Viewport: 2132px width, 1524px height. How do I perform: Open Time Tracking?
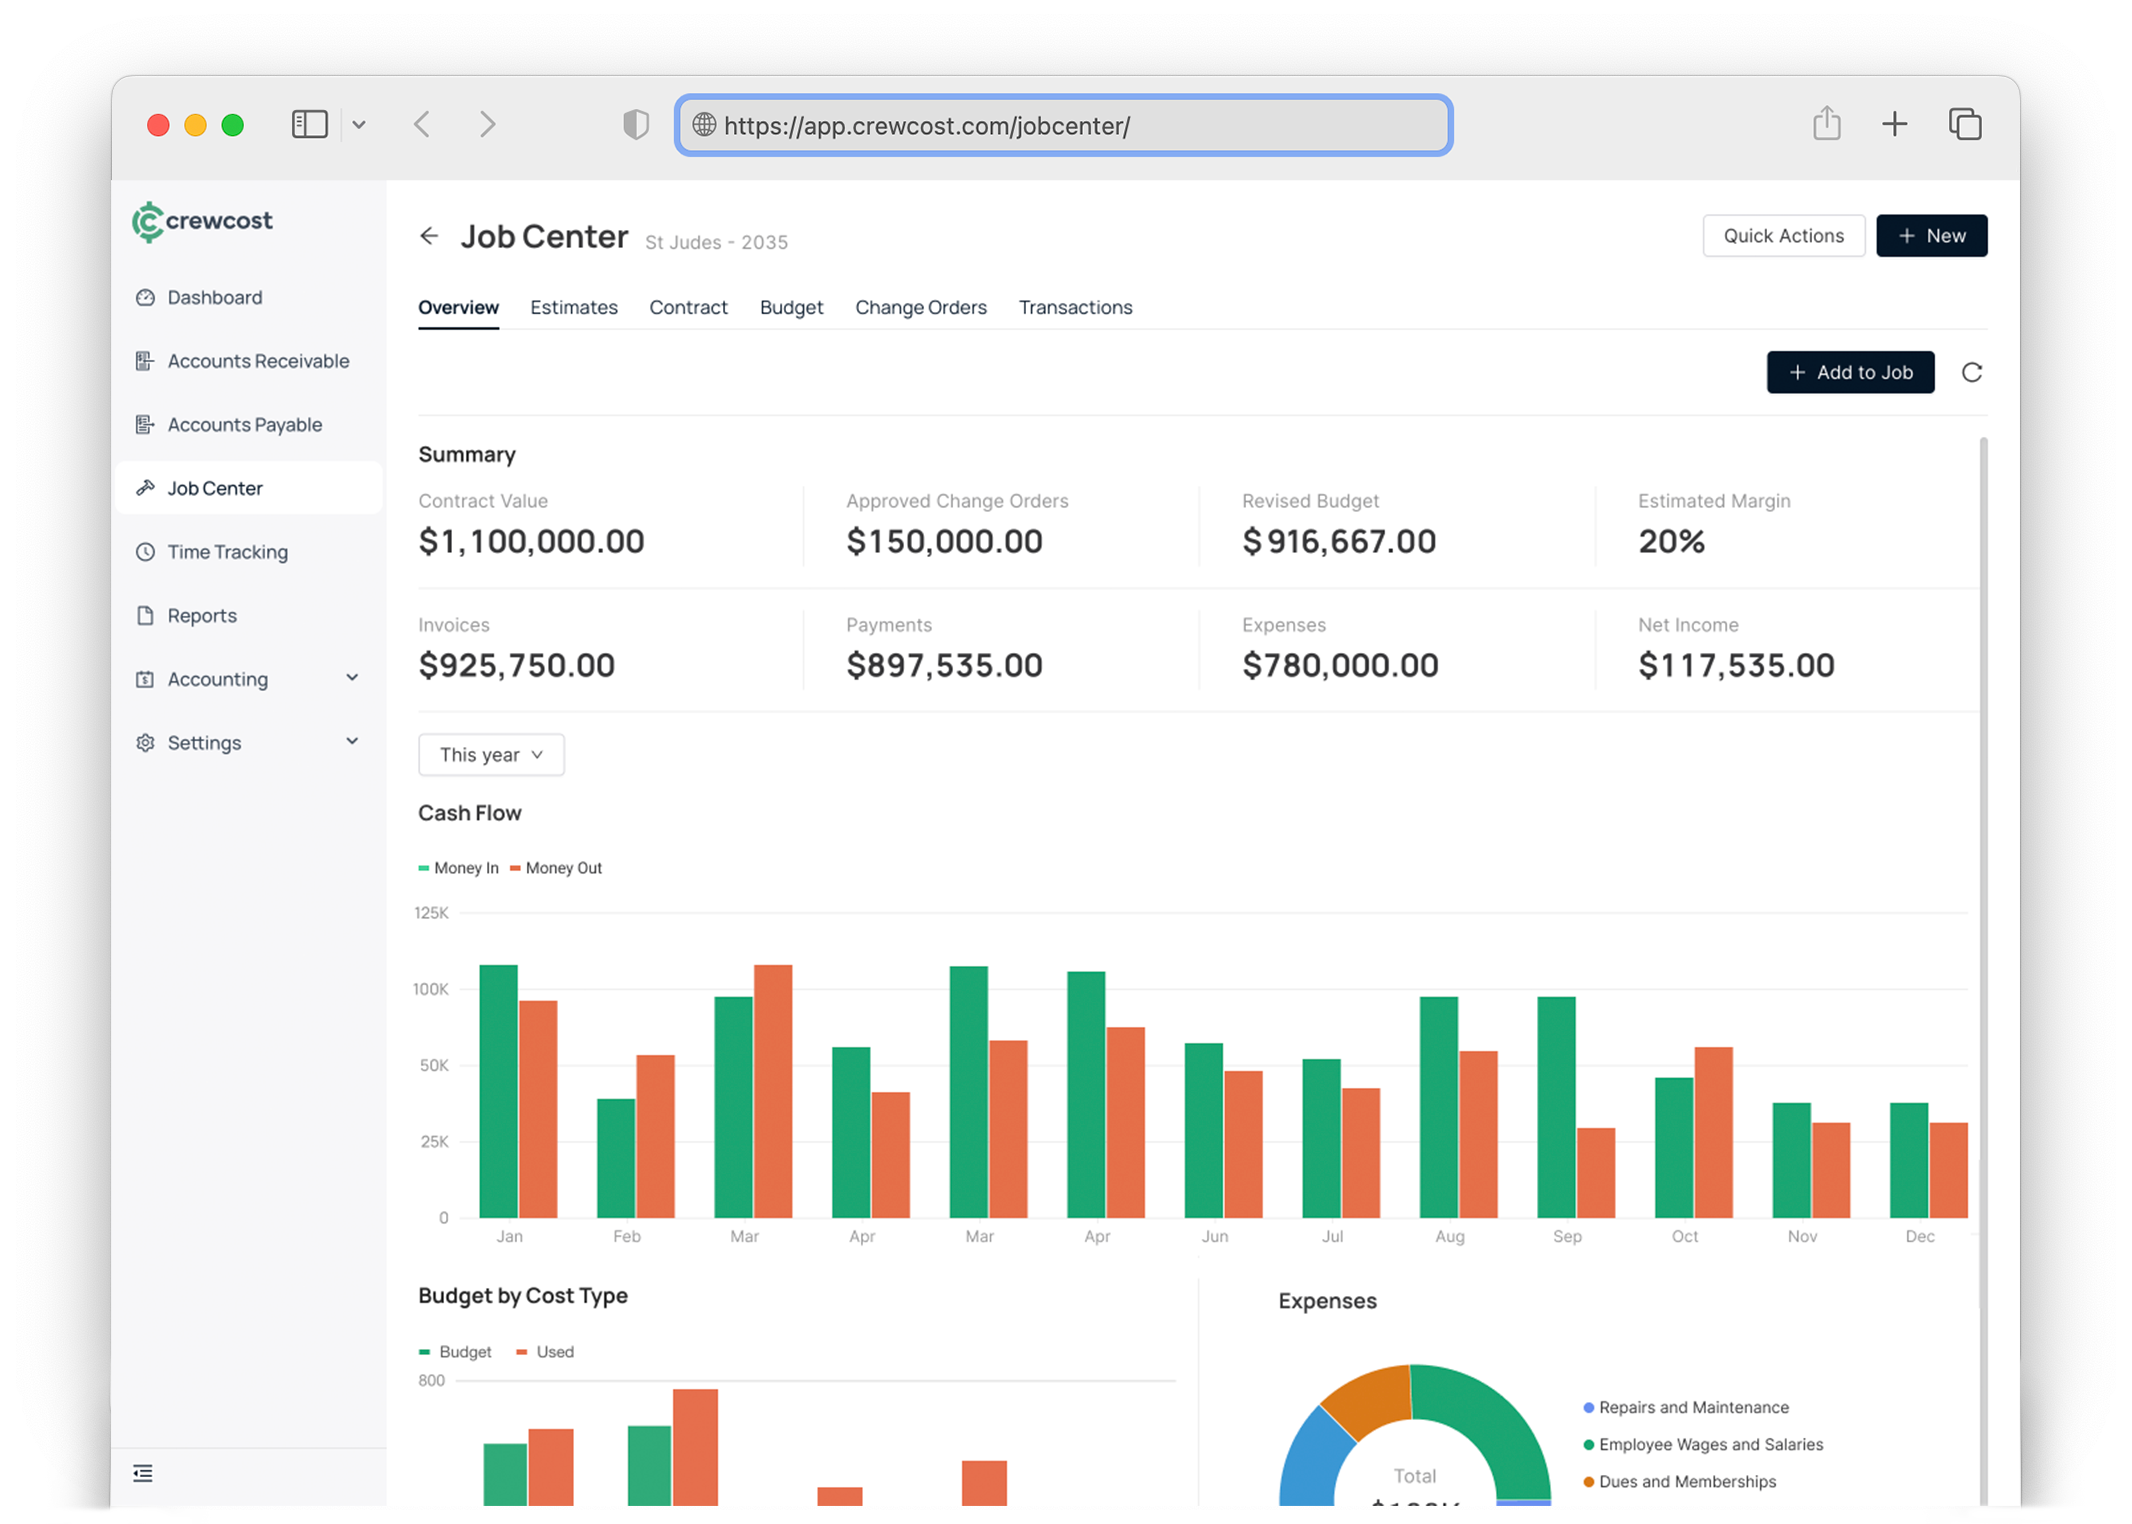(x=248, y=552)
